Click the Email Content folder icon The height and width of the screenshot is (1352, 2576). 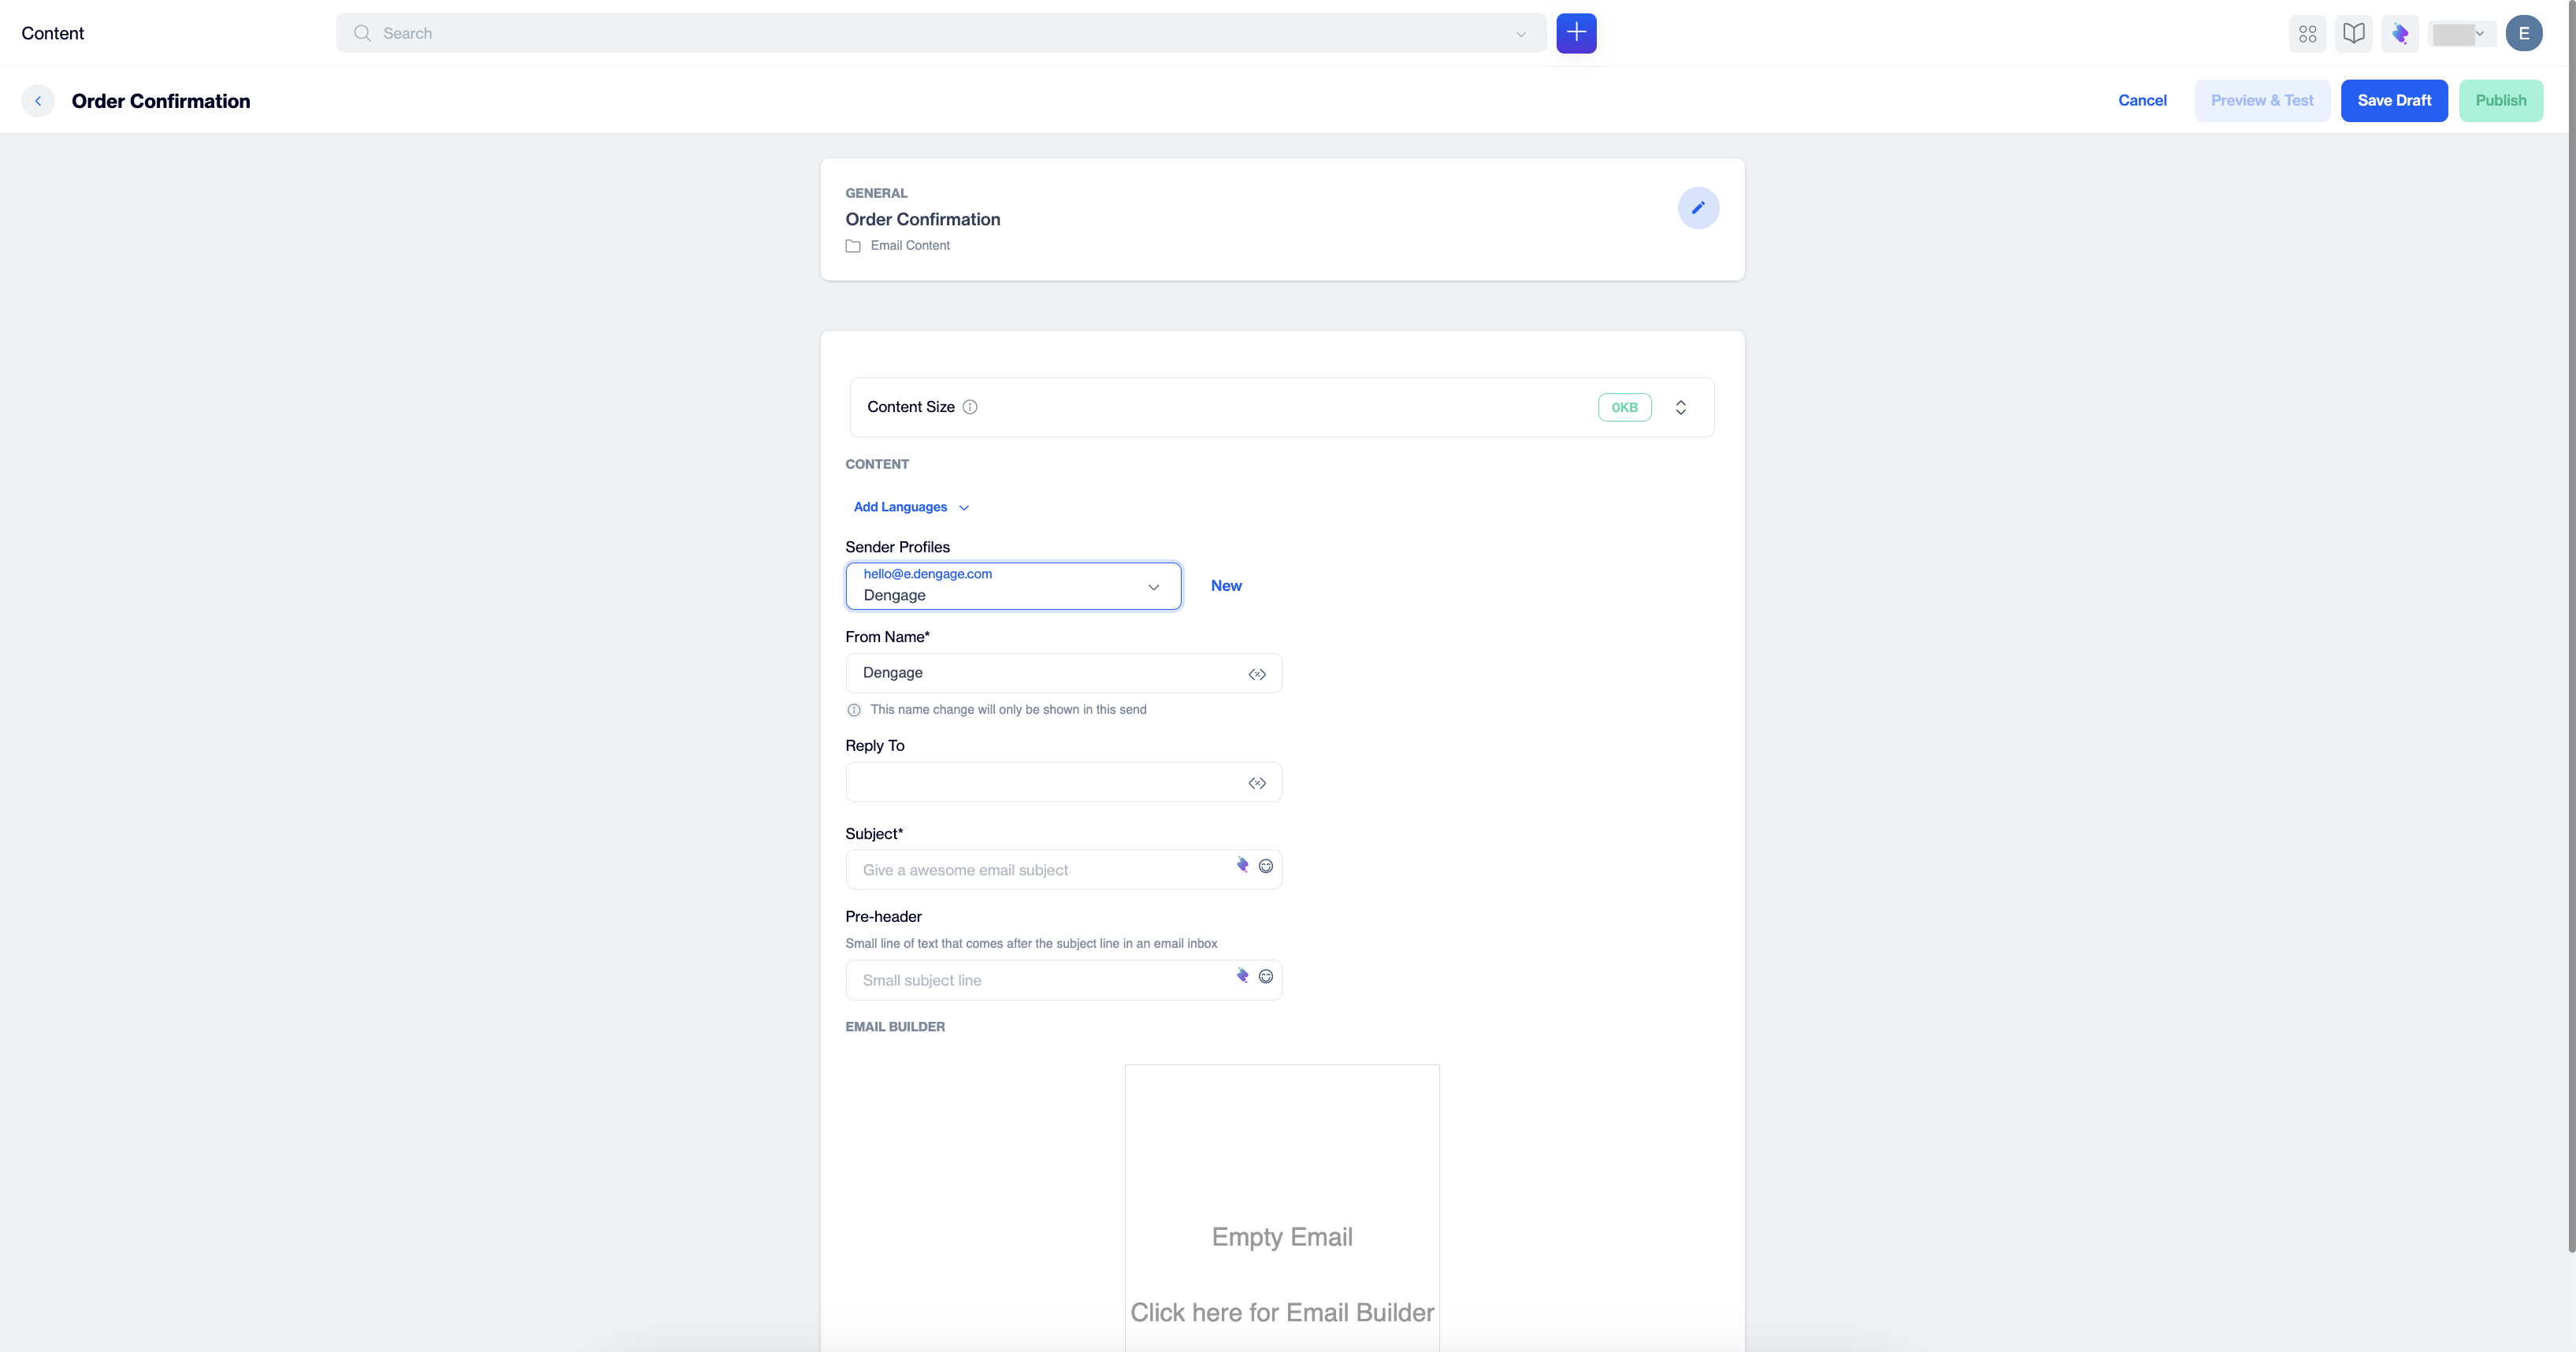pyautogui.click(x=853, y=246)
